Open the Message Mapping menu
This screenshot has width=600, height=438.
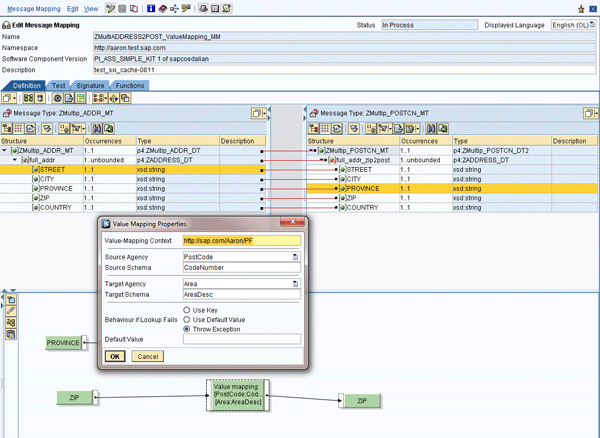tap(32, 8)
